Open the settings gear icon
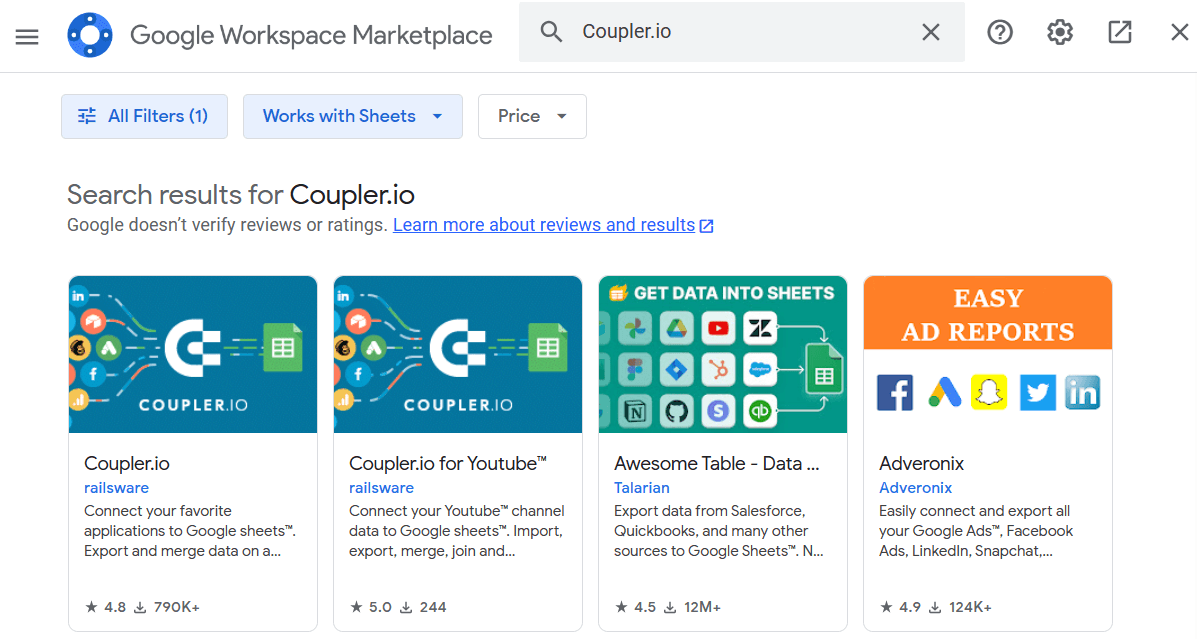Image resolution: width=1197 pixels, height=639 pixels. (x=1060, y=32)
